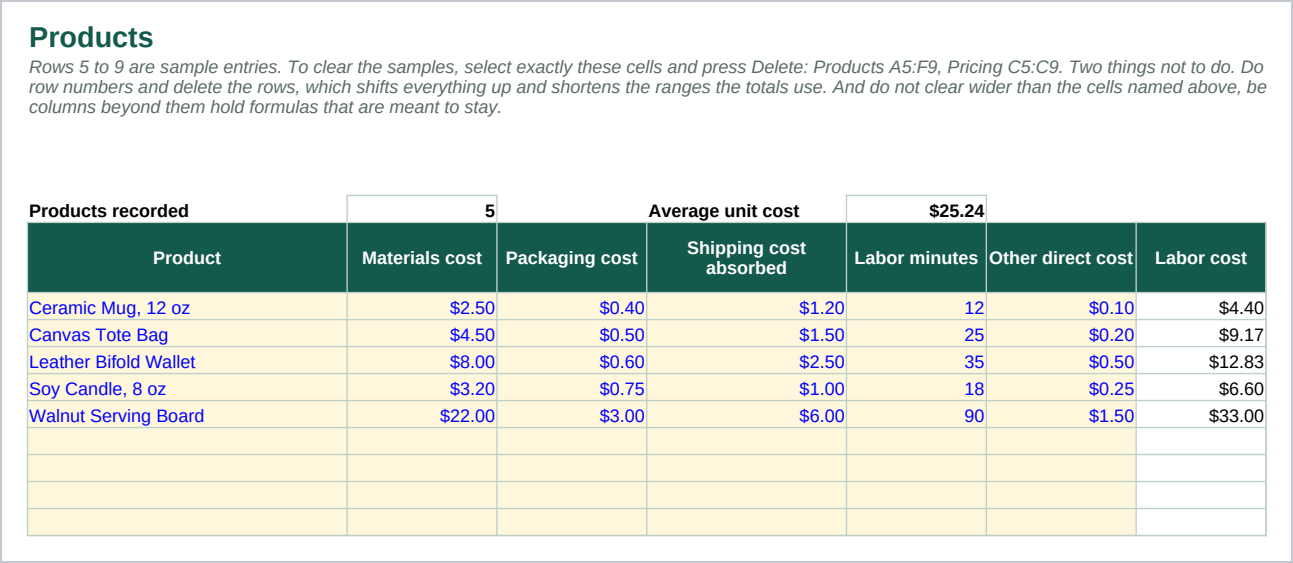Select the $25.24 average cost cell
Screen dimensions: 1293x563
tap(916, 210)
